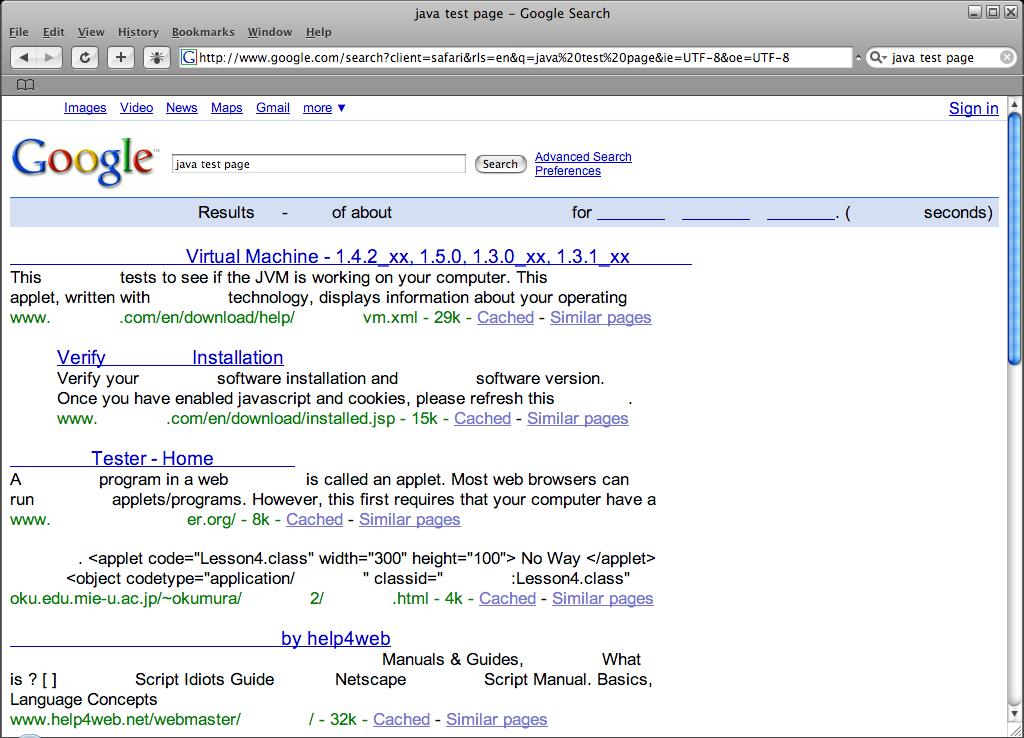Screen dimensions: 1024x738
Task: Open Advanced Search
Action: coord(583,157)
